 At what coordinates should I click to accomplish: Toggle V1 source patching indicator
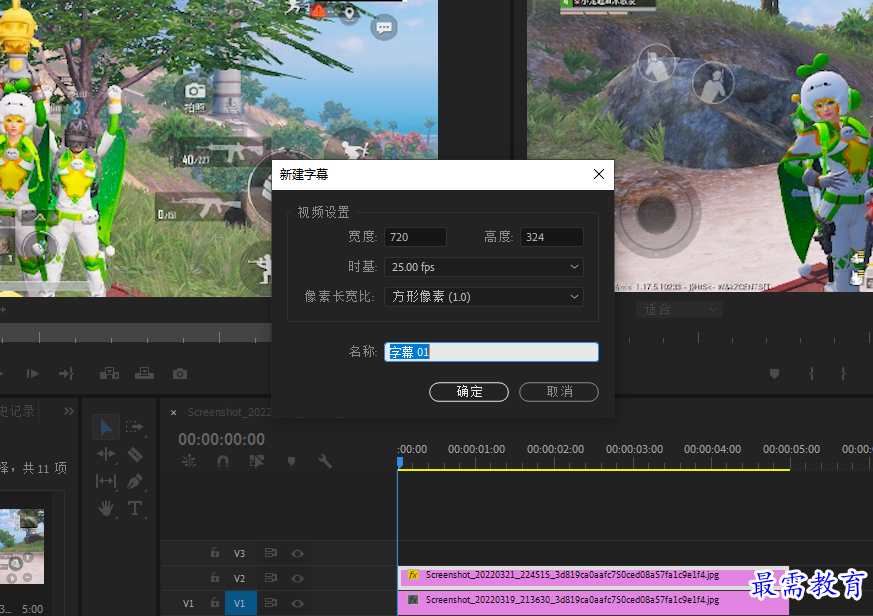click(x=188, y=603)
